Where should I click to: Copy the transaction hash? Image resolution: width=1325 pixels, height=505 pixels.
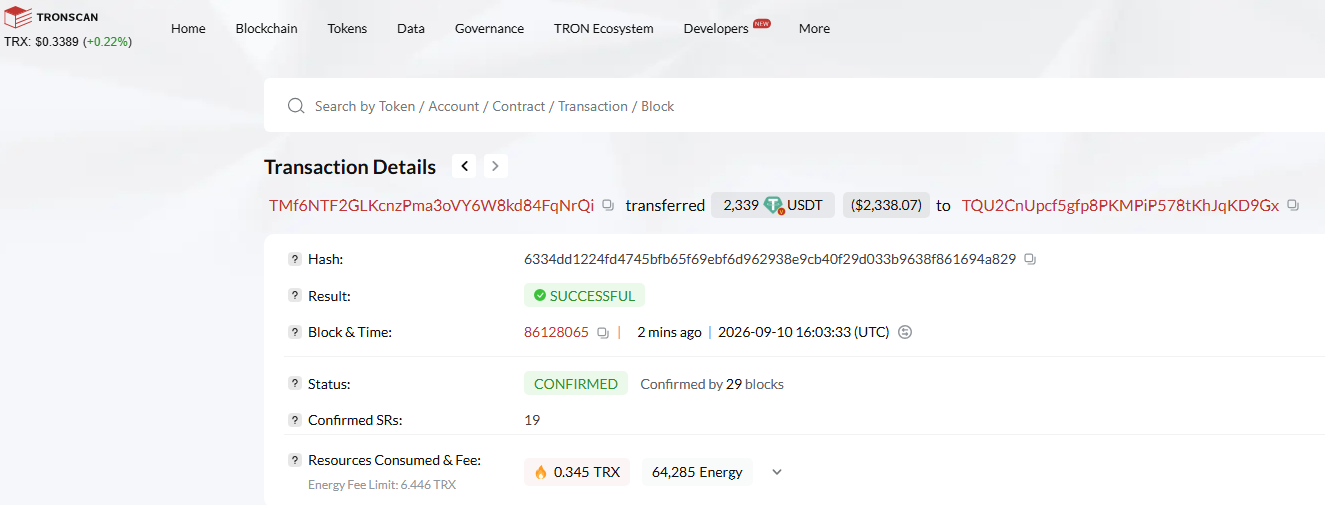pos(1030,259)
